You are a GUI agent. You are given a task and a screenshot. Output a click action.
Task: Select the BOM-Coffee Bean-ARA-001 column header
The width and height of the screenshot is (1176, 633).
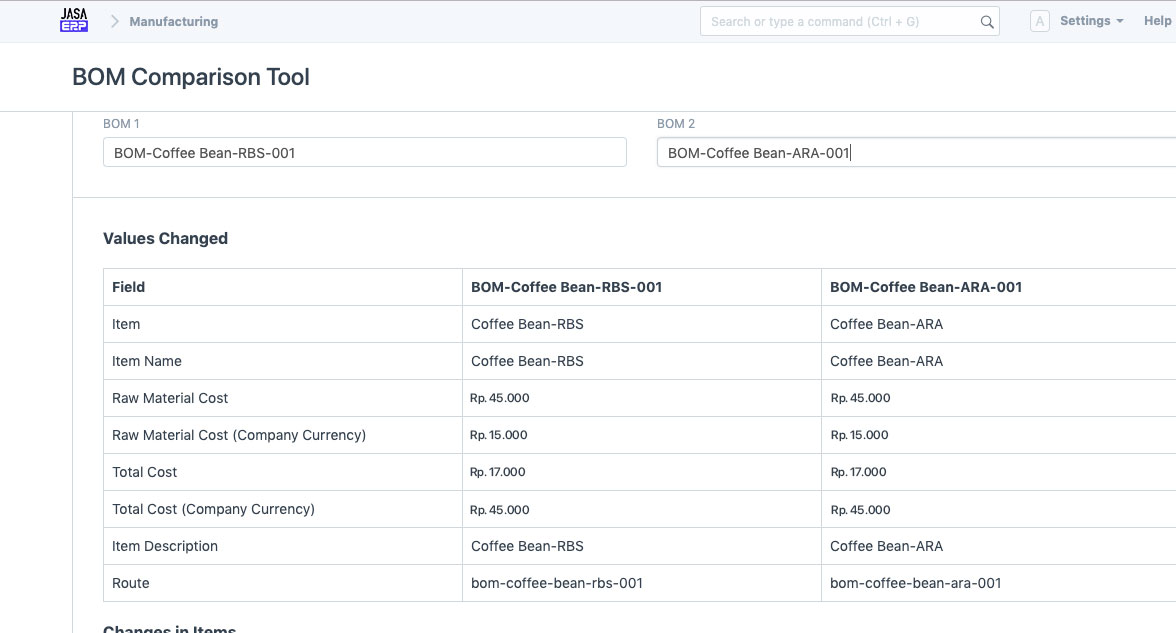point(925,287)
